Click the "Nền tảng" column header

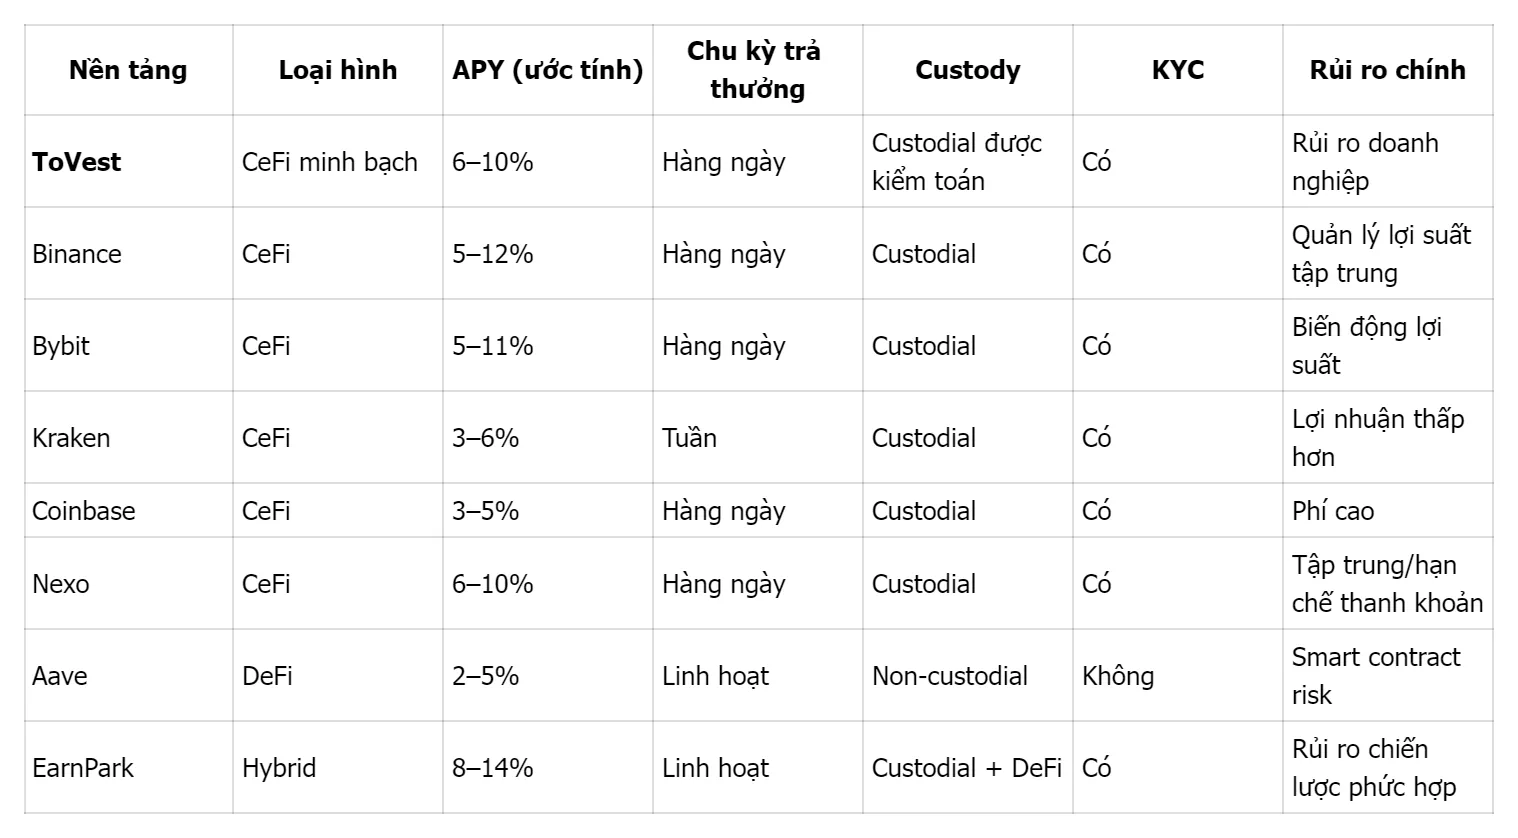[x=128, y=70]
